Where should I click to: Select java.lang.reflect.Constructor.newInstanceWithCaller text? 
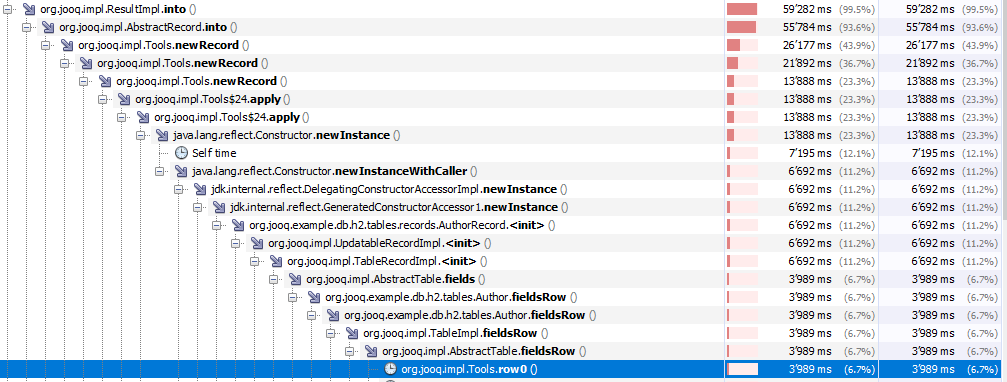tap(334, 171)
